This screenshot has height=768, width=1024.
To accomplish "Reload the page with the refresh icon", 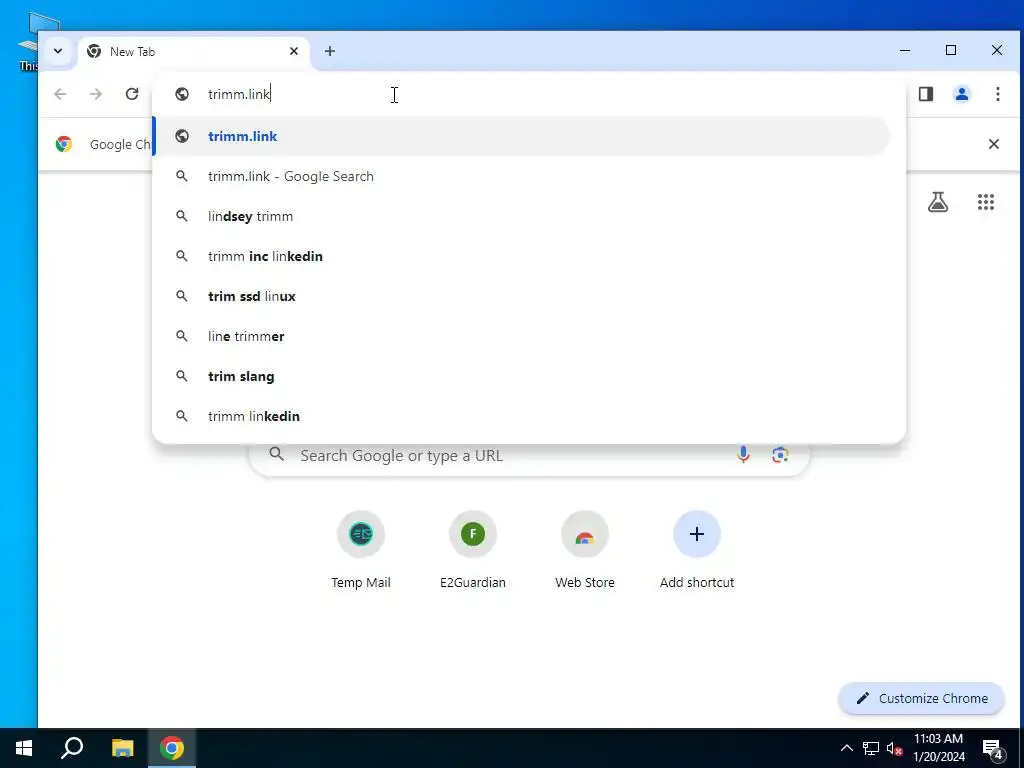I will (x=132, y=94).
